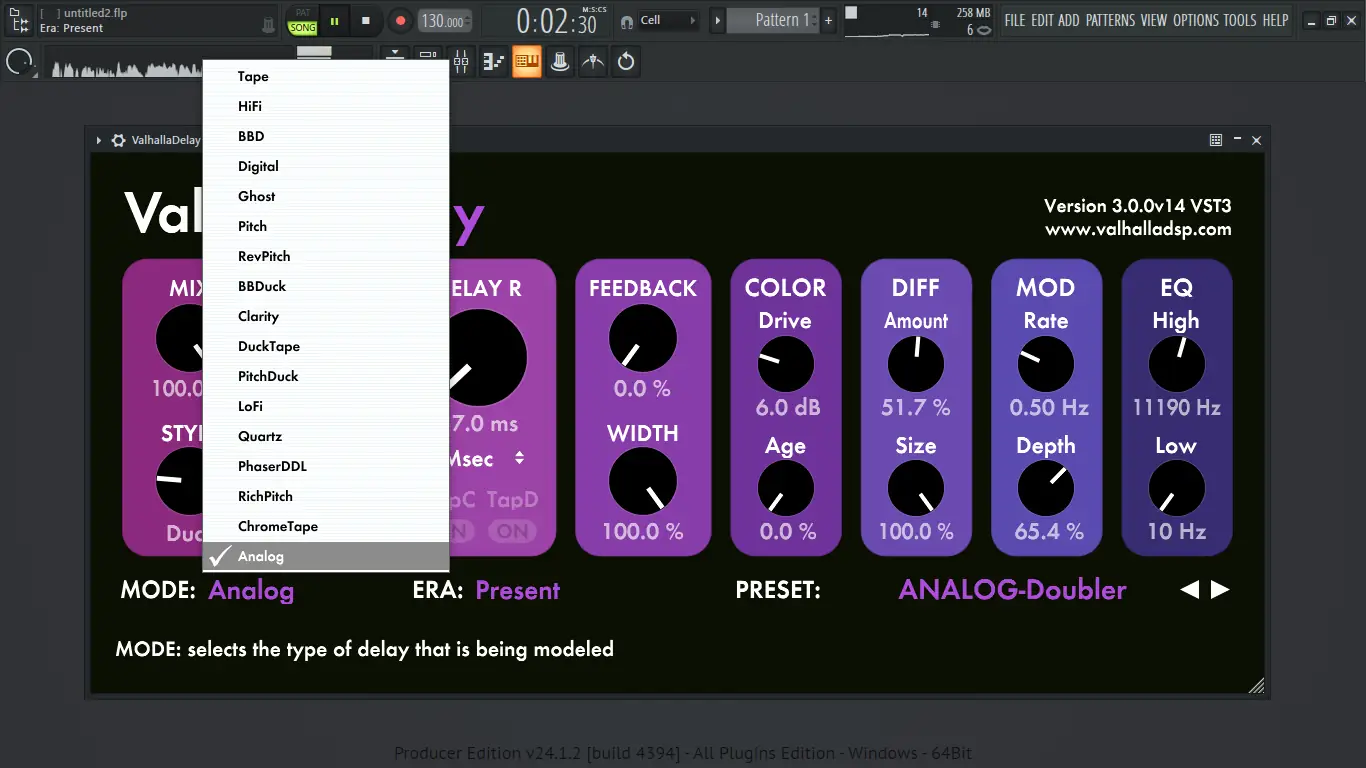Click the arrow left of Pattern 1
The height and width of the screenshot is (768, 1366).
pyautogui.click(x=717, y=20)
